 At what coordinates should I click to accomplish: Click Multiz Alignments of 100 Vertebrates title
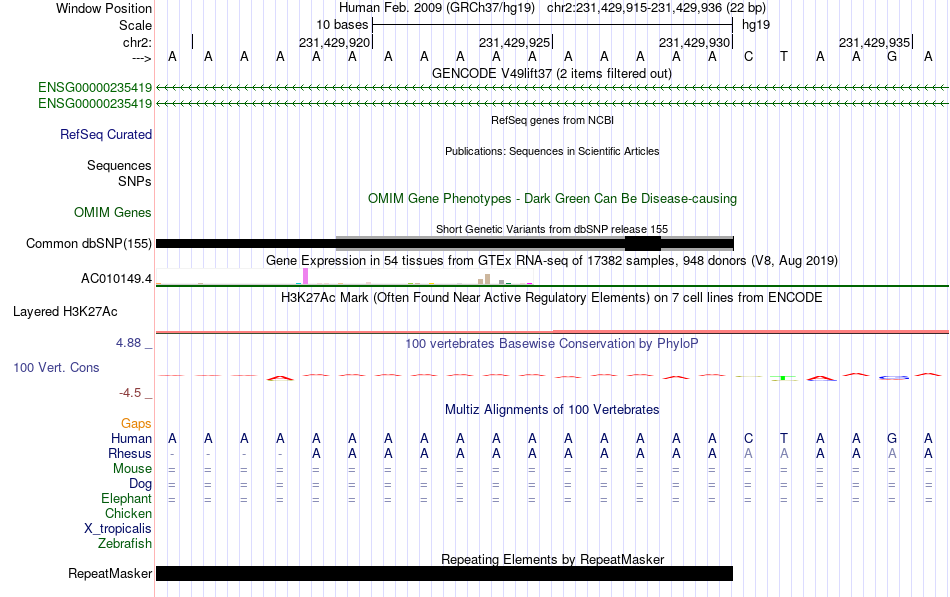point(552,410)
